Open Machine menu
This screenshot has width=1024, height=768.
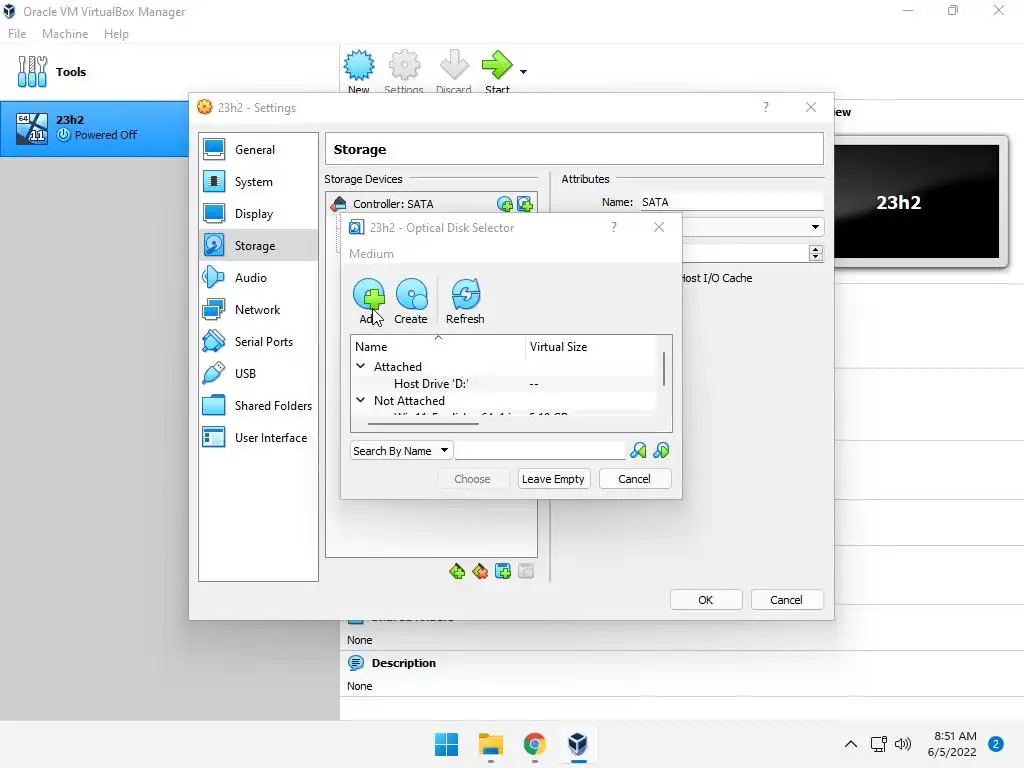tap(65, 34)
